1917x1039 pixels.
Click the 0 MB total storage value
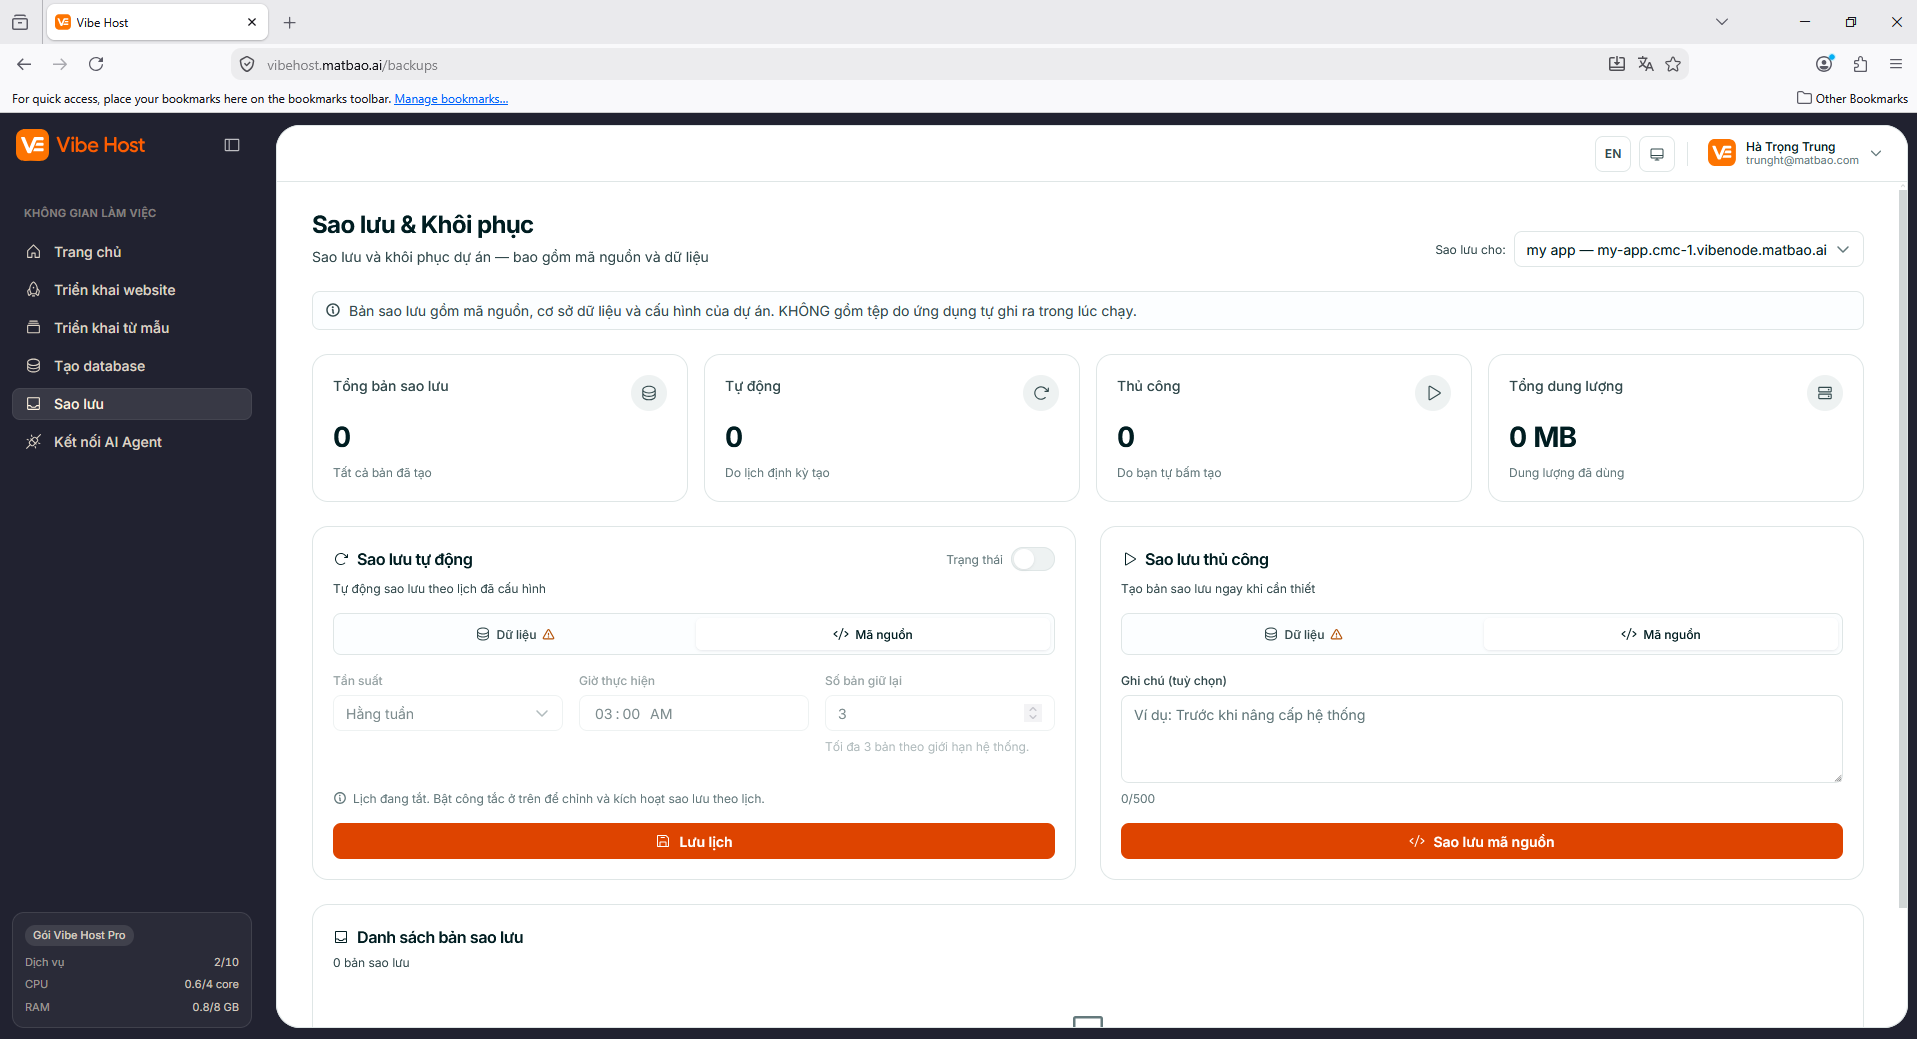coord(1543,437)
